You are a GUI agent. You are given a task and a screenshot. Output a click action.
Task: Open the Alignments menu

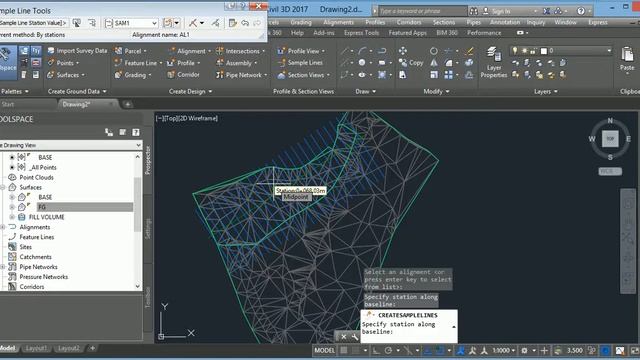[338, 22]
